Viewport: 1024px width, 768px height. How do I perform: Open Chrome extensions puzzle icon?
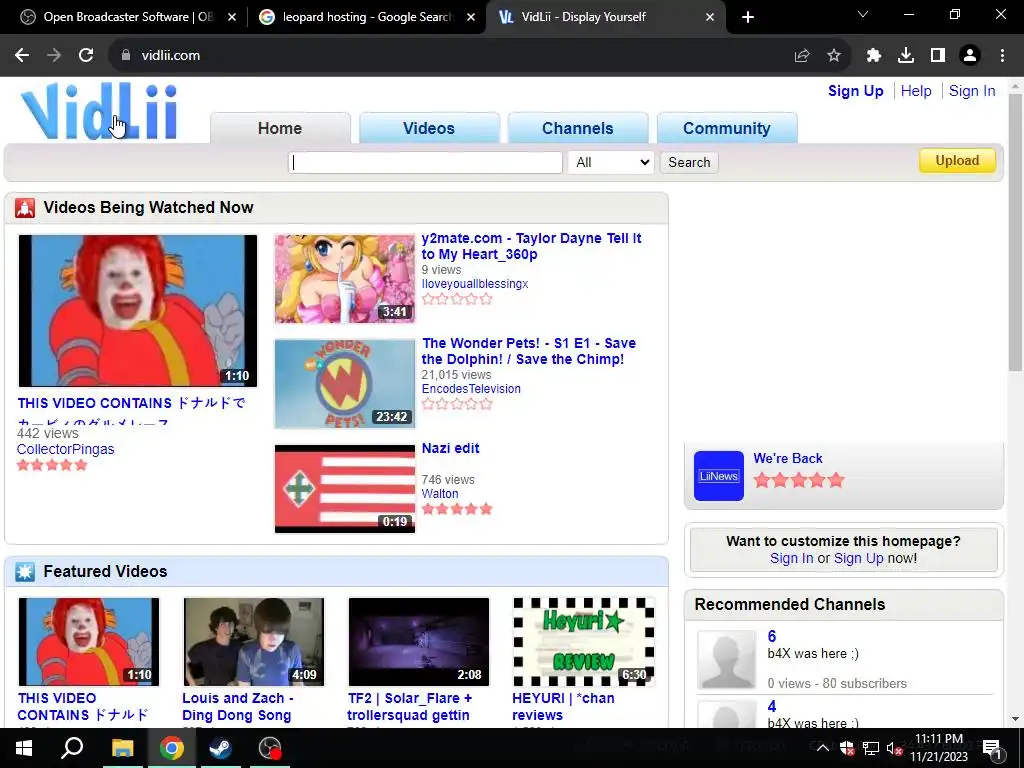point(874,56)
